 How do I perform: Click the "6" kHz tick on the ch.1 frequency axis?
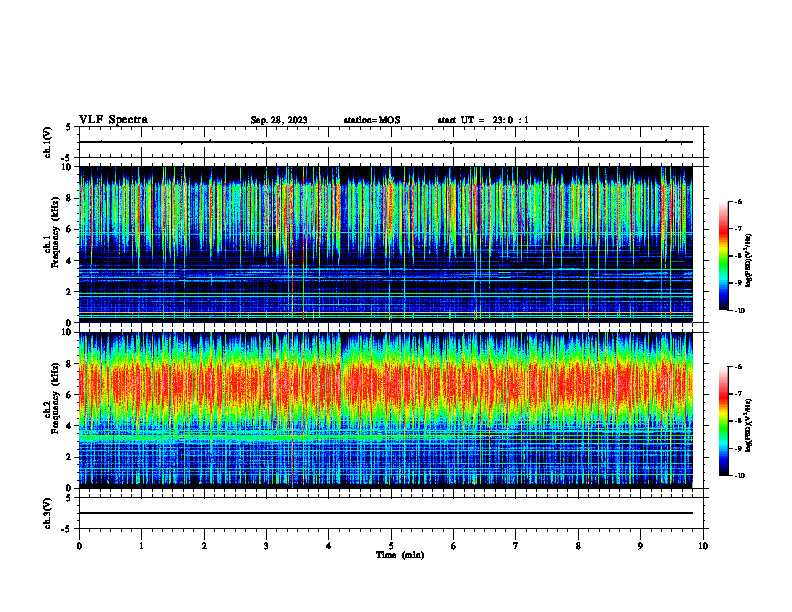[70, 229]
